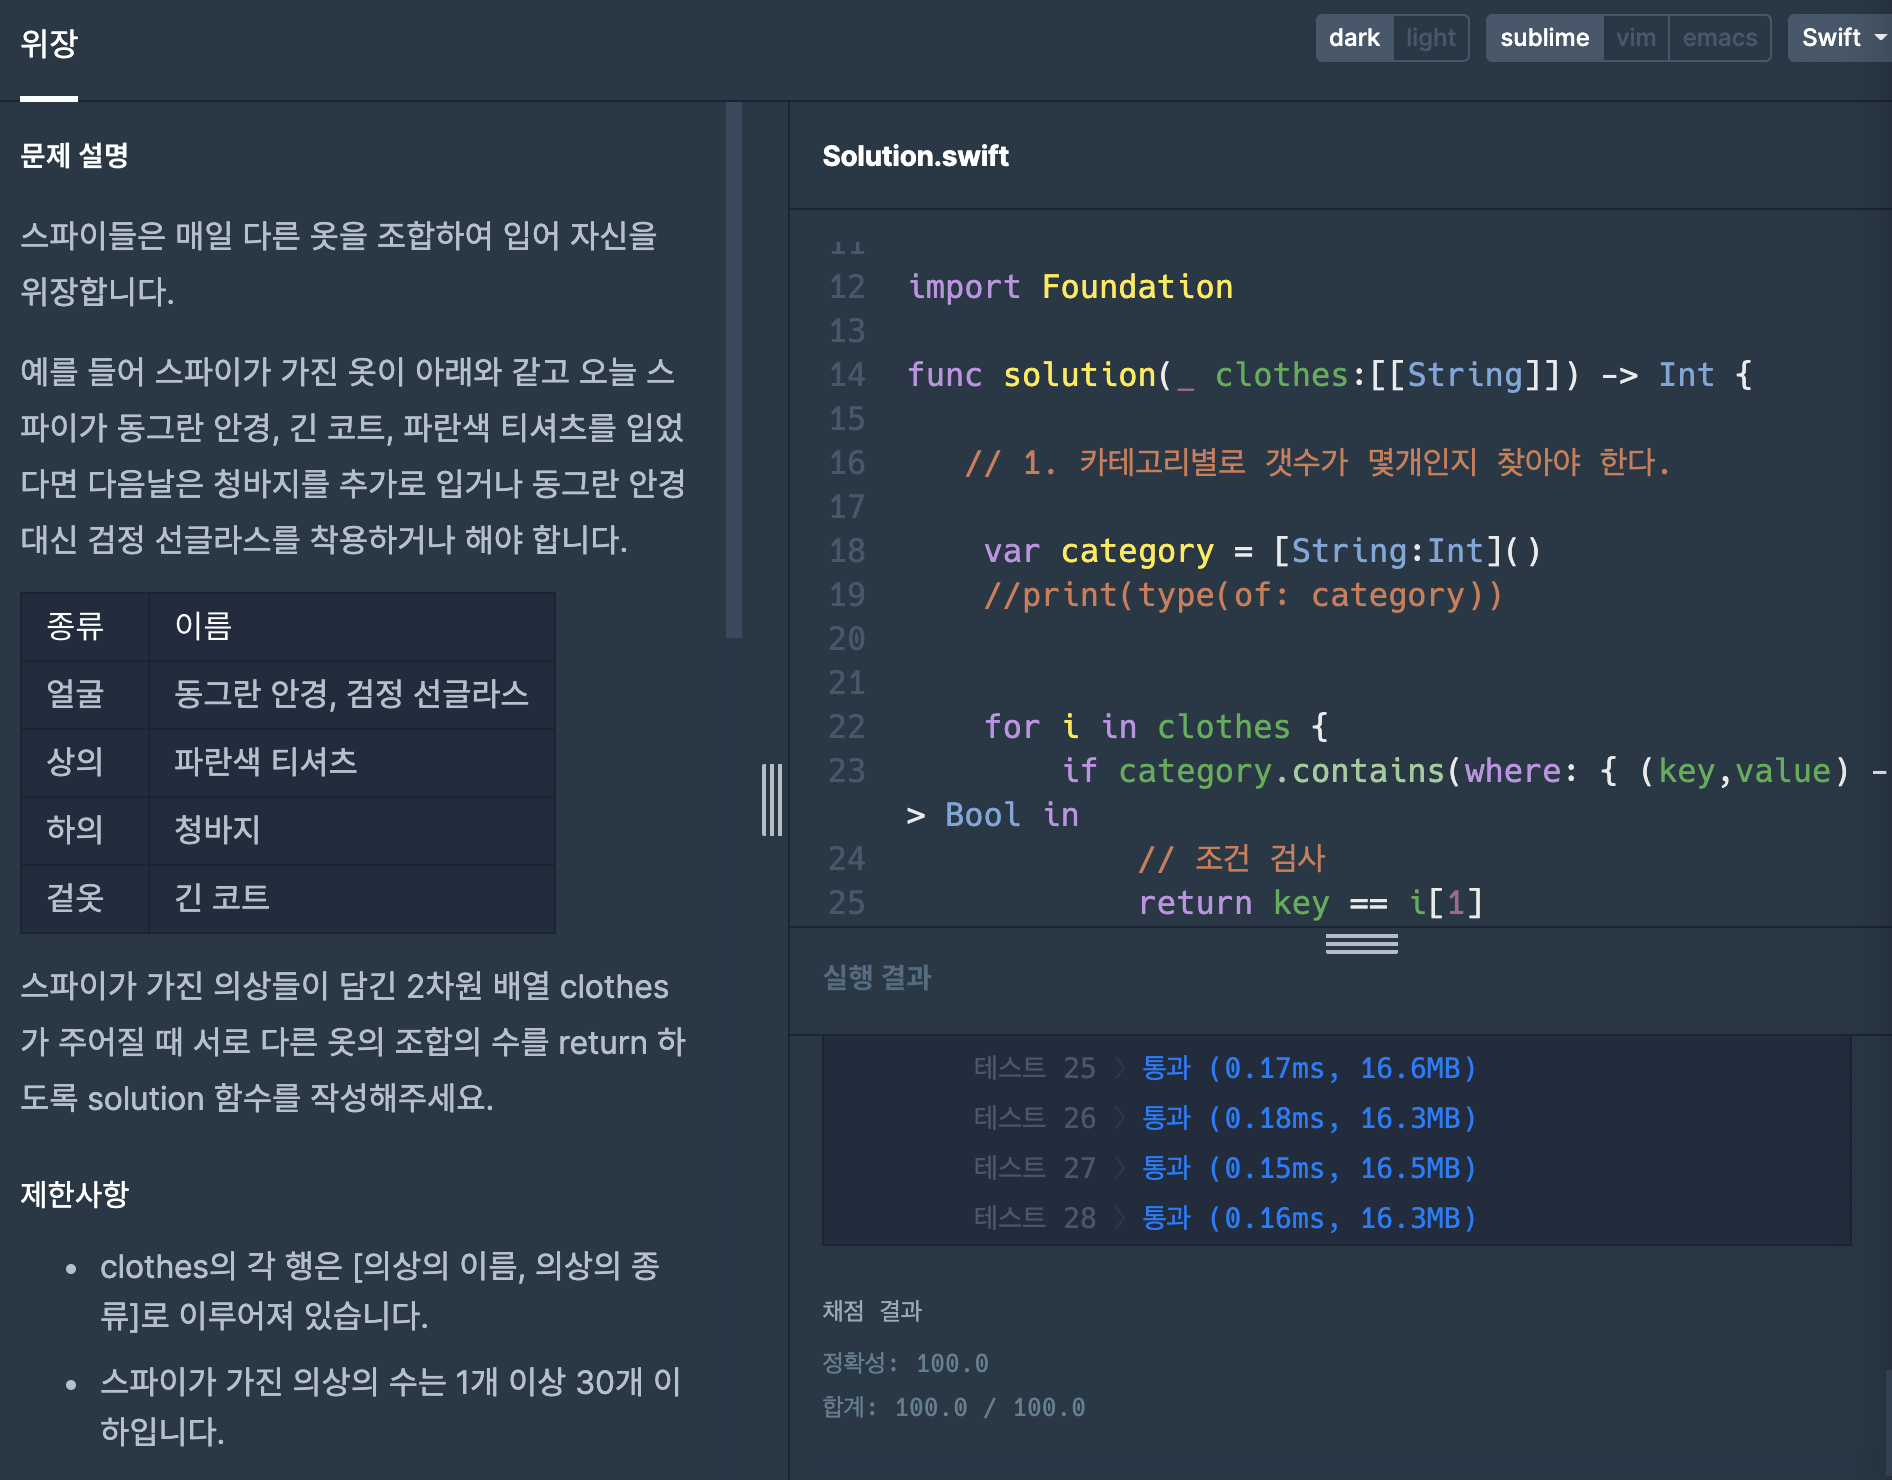Click the 겉옷 table cell
1892x1480 pixels.
click(85, 899)
